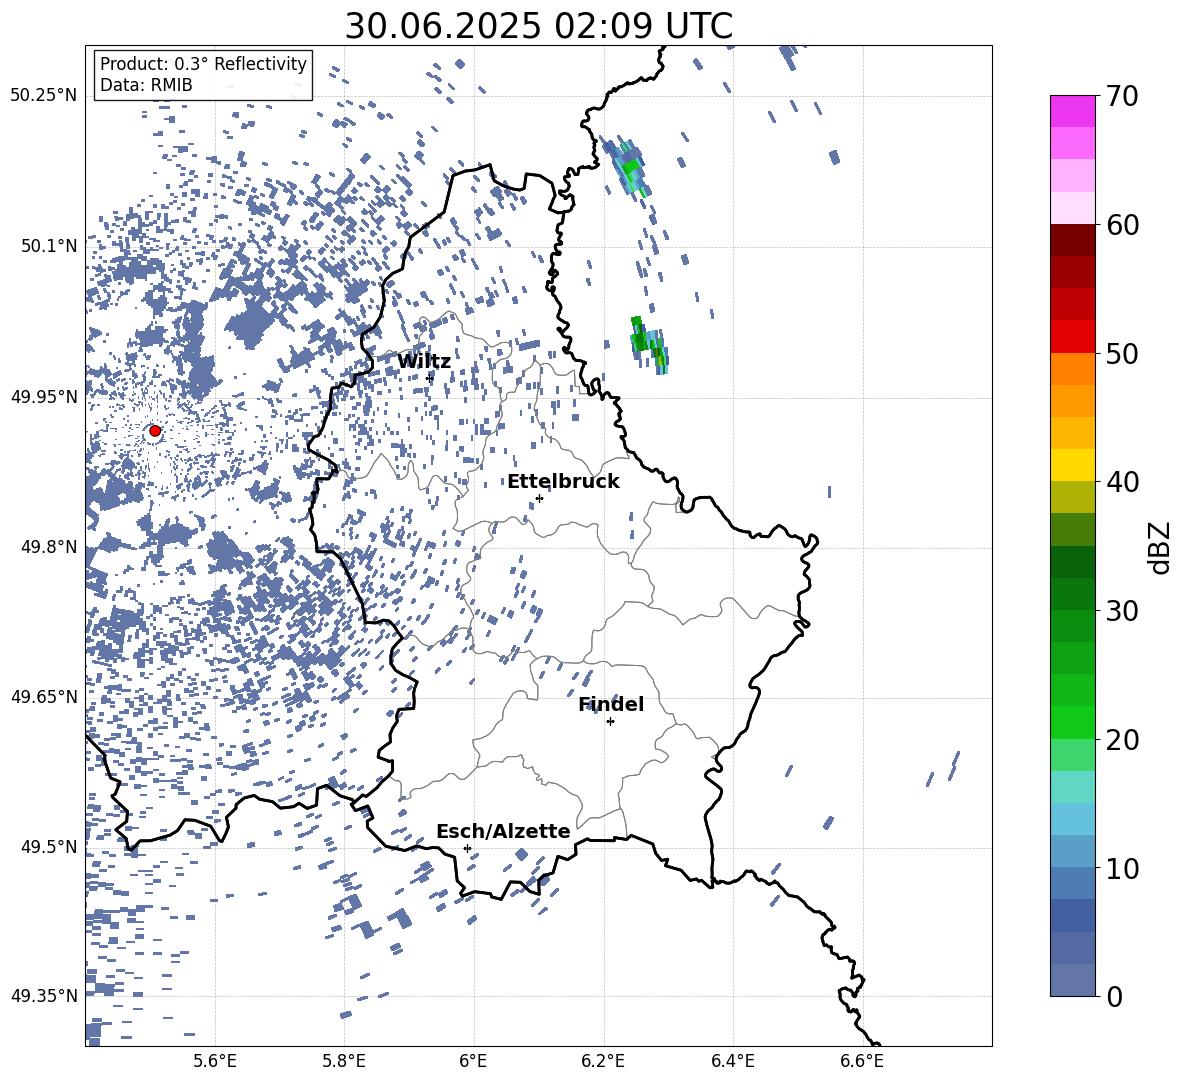
Task: Click latitude label 49.95°N
Action: (x=44, y=396)
